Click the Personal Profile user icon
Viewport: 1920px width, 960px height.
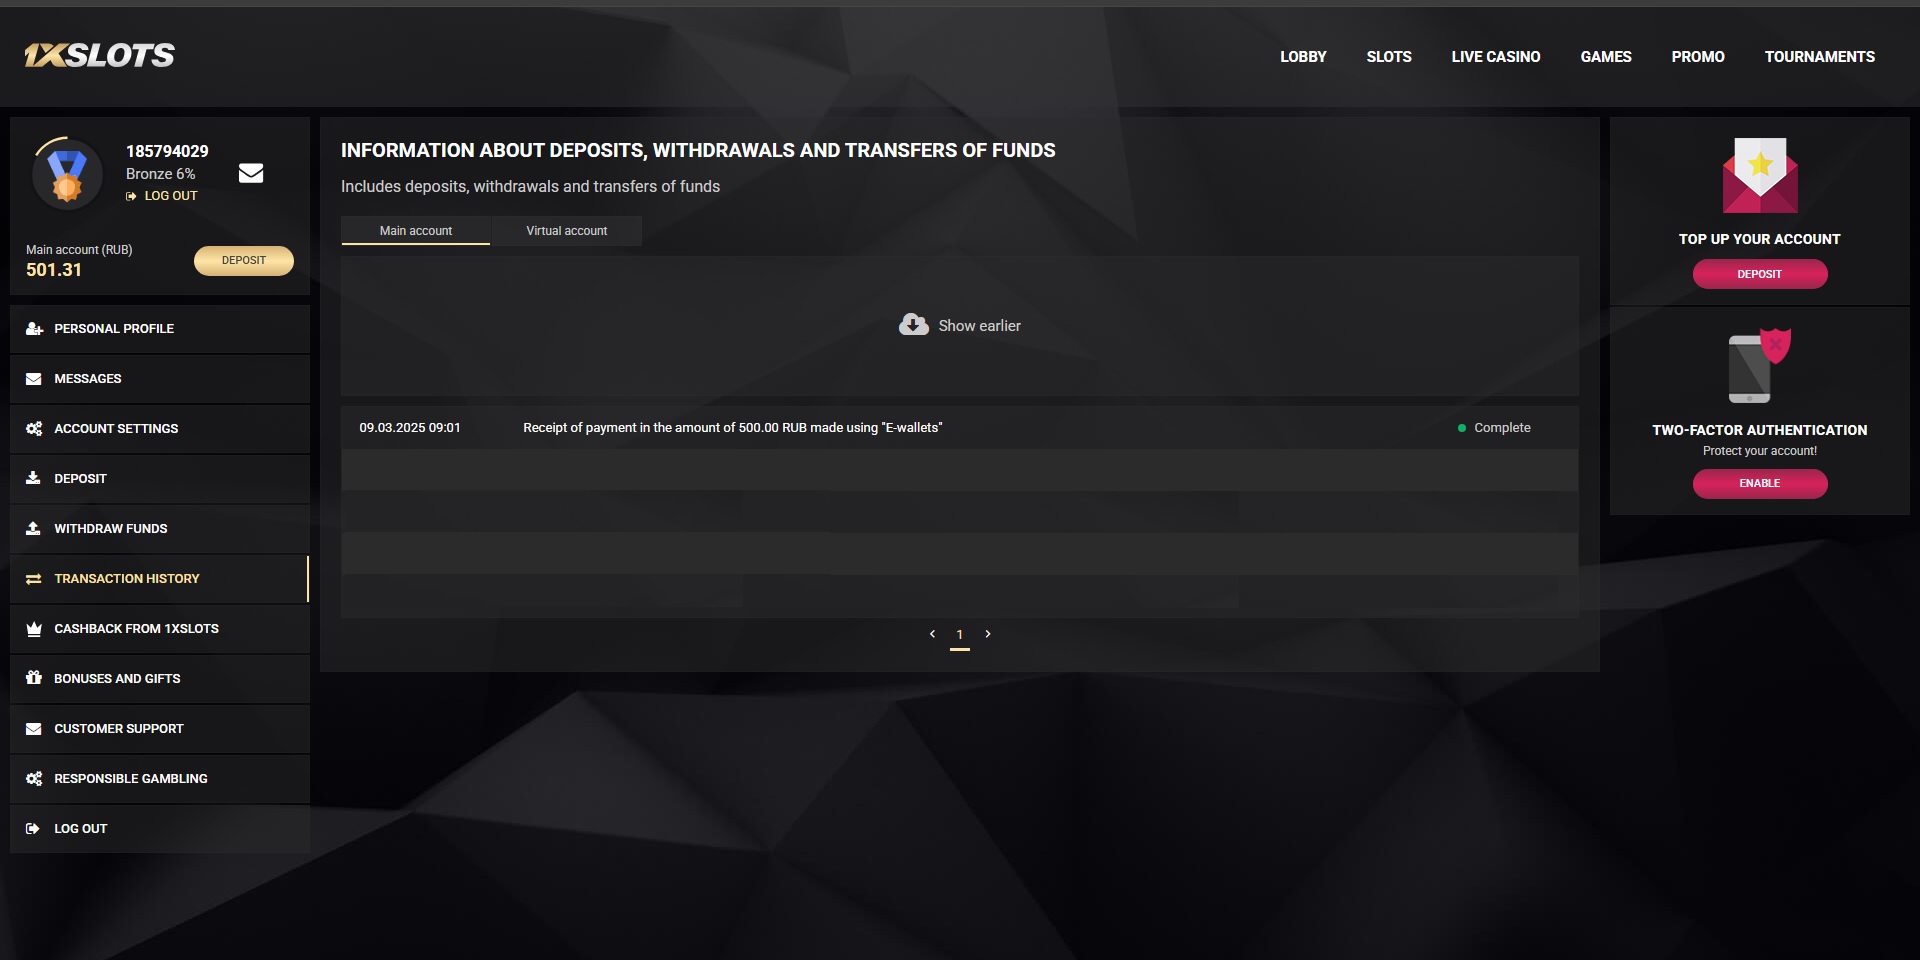pyautogui.click(x=34, y=329)
